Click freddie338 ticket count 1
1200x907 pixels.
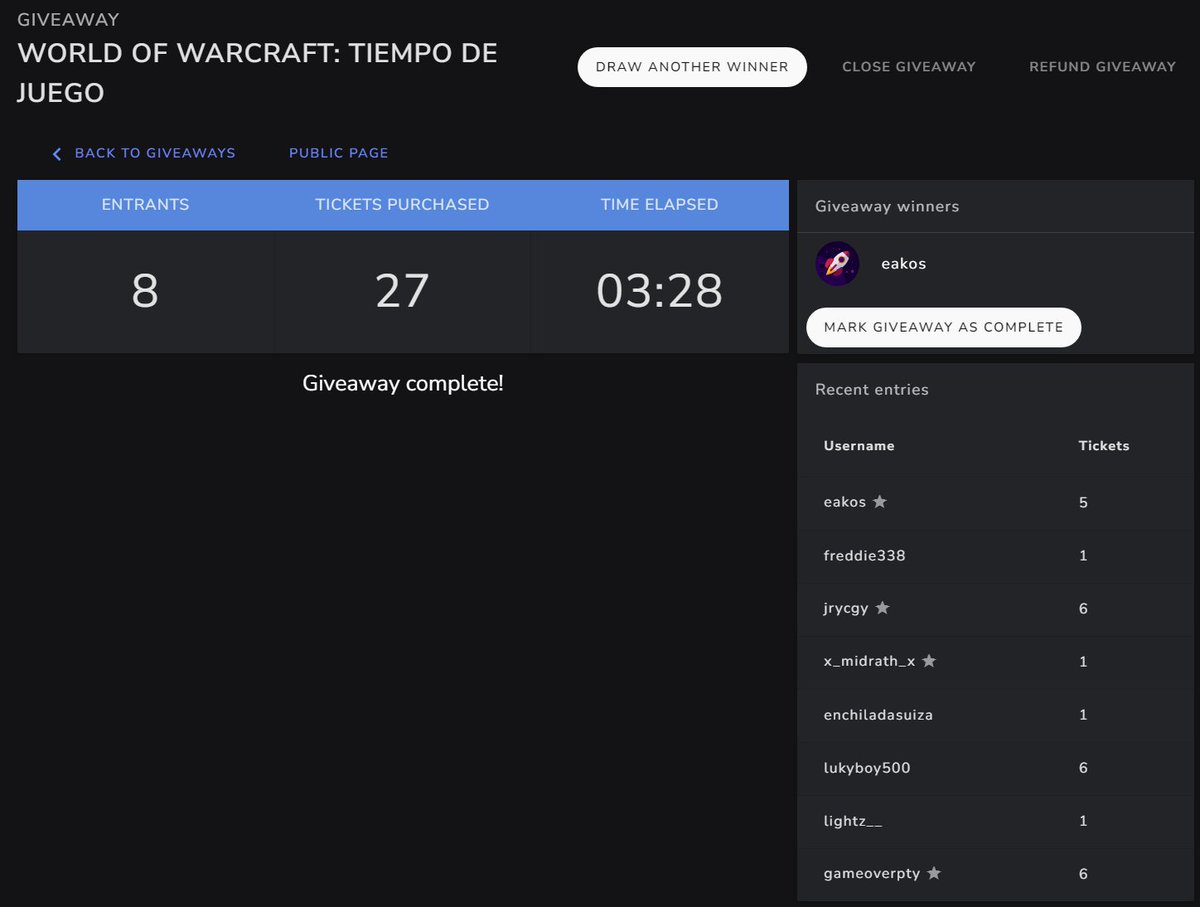[1083, 555]
